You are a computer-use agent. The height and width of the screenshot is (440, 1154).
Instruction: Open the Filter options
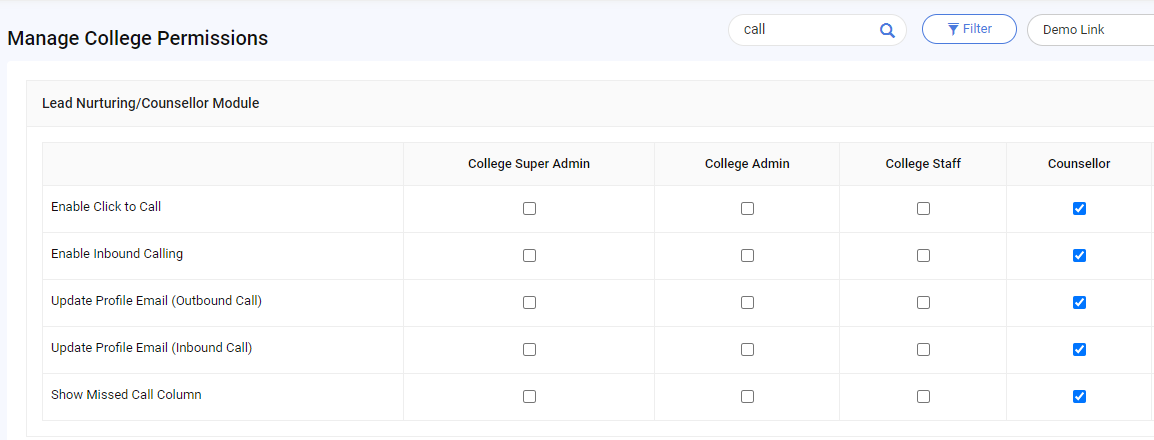pyautogui.click(x=968, y=29)
